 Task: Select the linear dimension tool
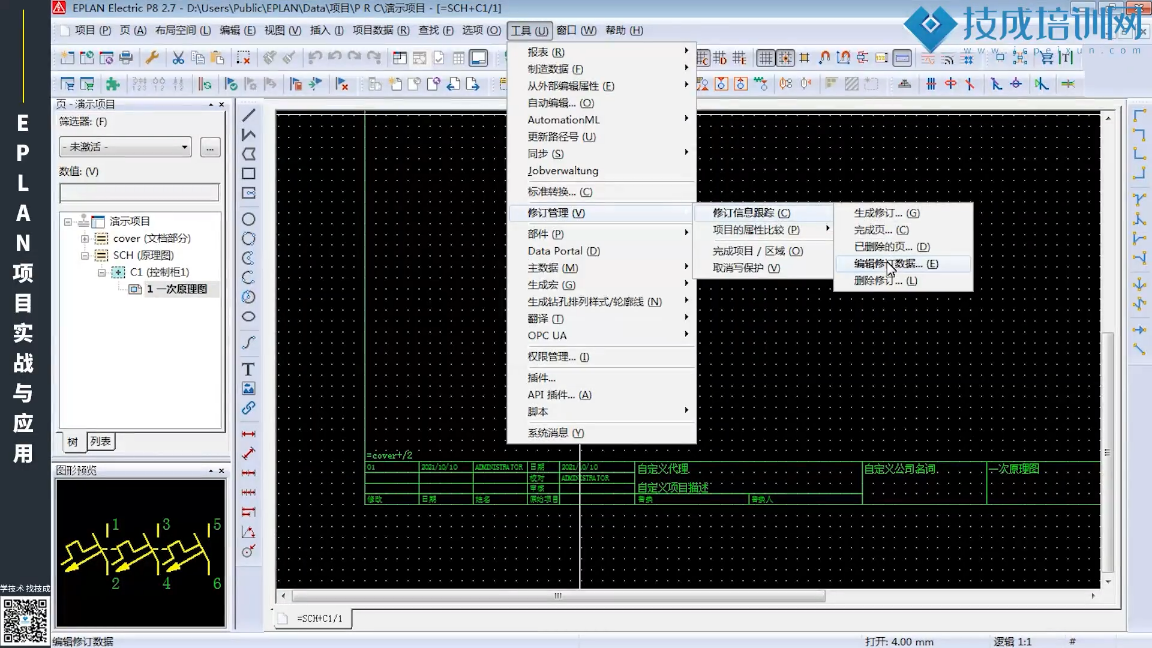click(249, 433)
